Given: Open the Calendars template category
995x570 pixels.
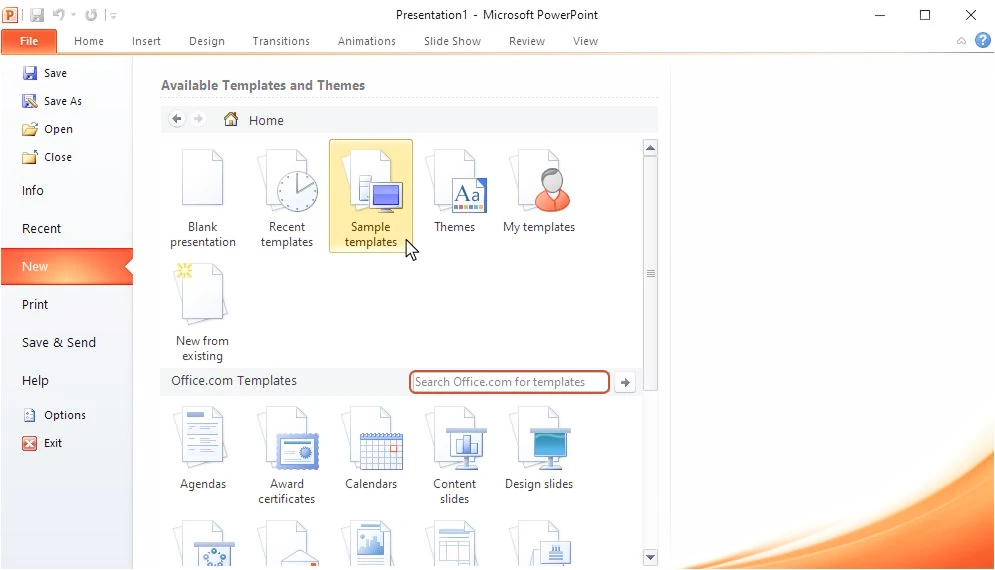Looking at the screenshot, I should (371, 449).
